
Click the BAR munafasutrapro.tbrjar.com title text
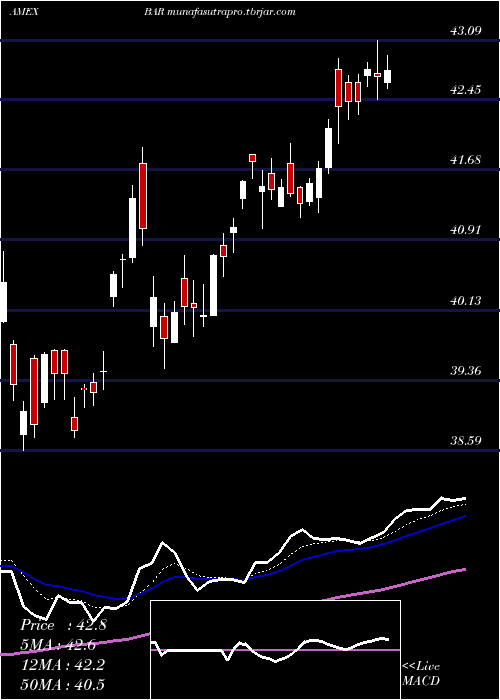tap(219, 12)
